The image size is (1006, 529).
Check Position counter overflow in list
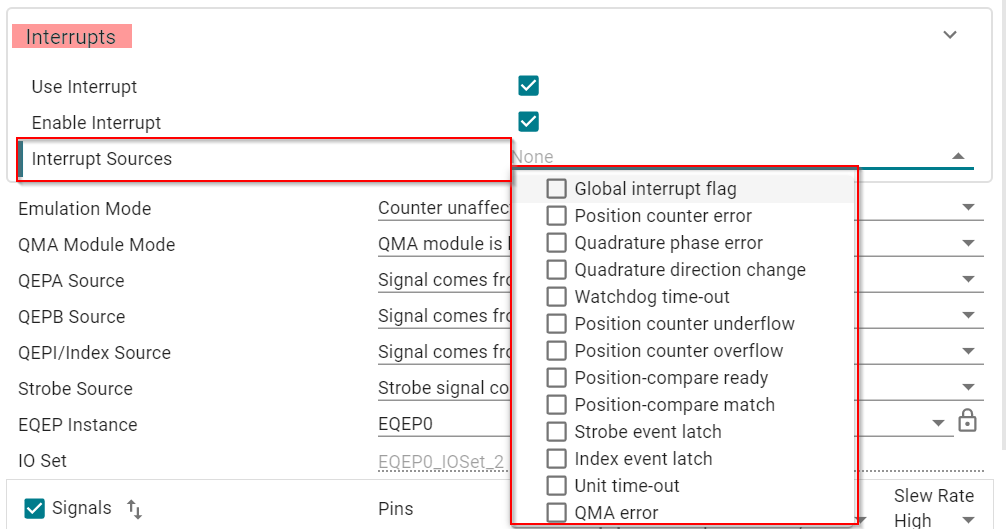click(x=557, y=350)
